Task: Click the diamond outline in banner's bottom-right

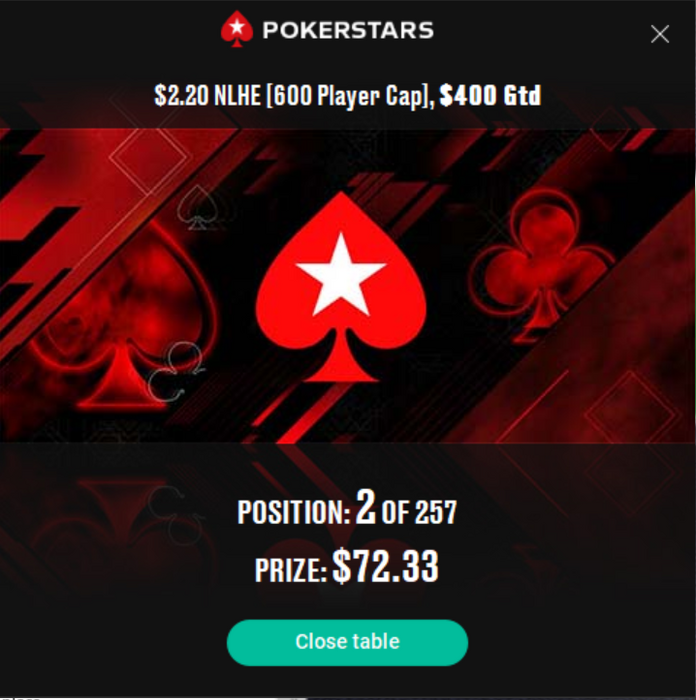Action: [630, 413]
